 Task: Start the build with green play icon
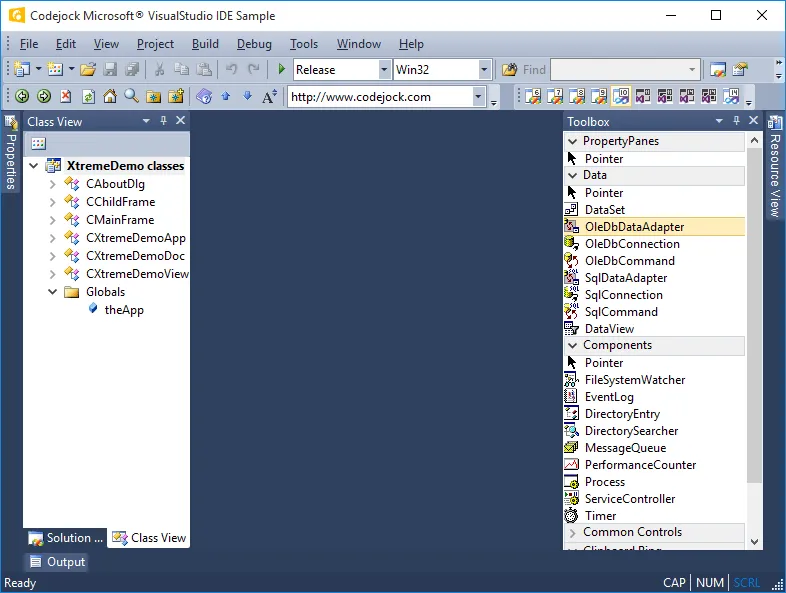coord(281,69)
